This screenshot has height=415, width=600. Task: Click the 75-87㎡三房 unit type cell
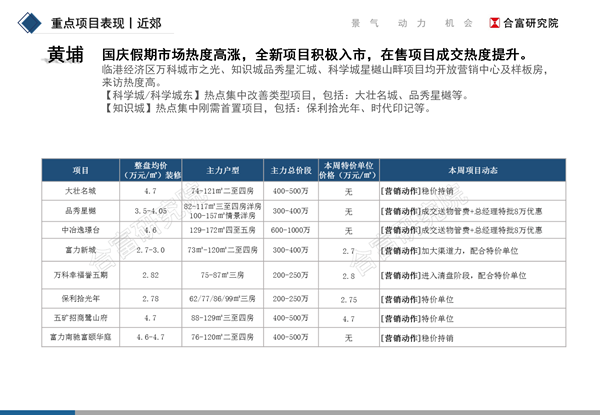(223, 275)
